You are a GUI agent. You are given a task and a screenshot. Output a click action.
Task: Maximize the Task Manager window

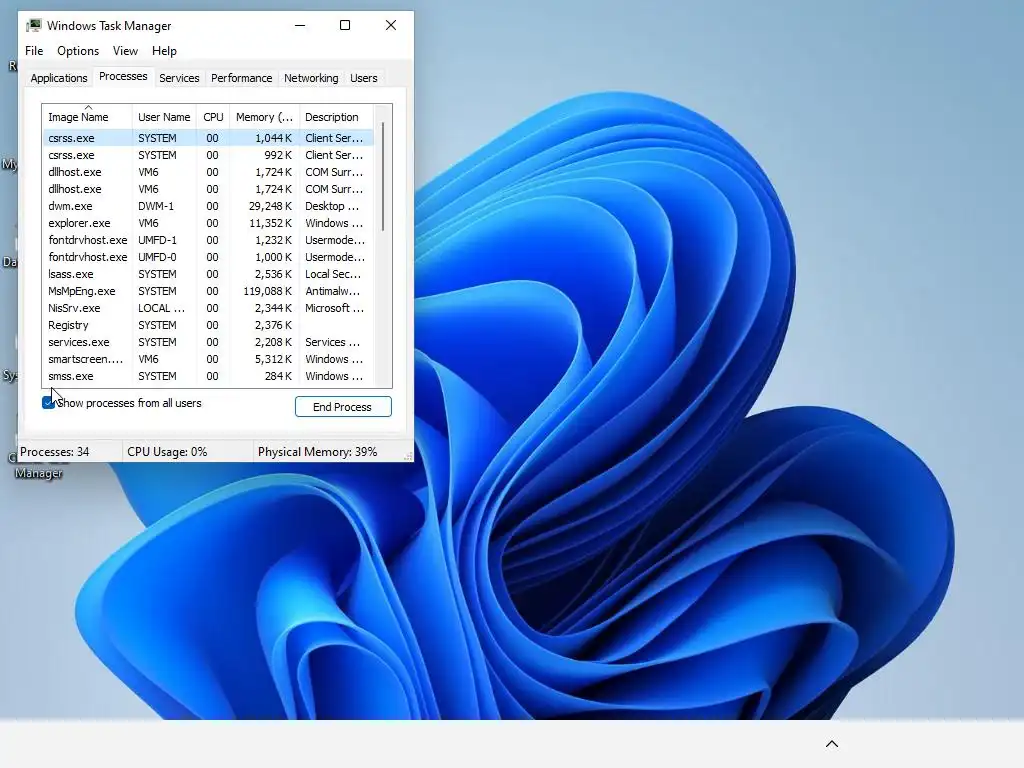[x=345, y=25]
